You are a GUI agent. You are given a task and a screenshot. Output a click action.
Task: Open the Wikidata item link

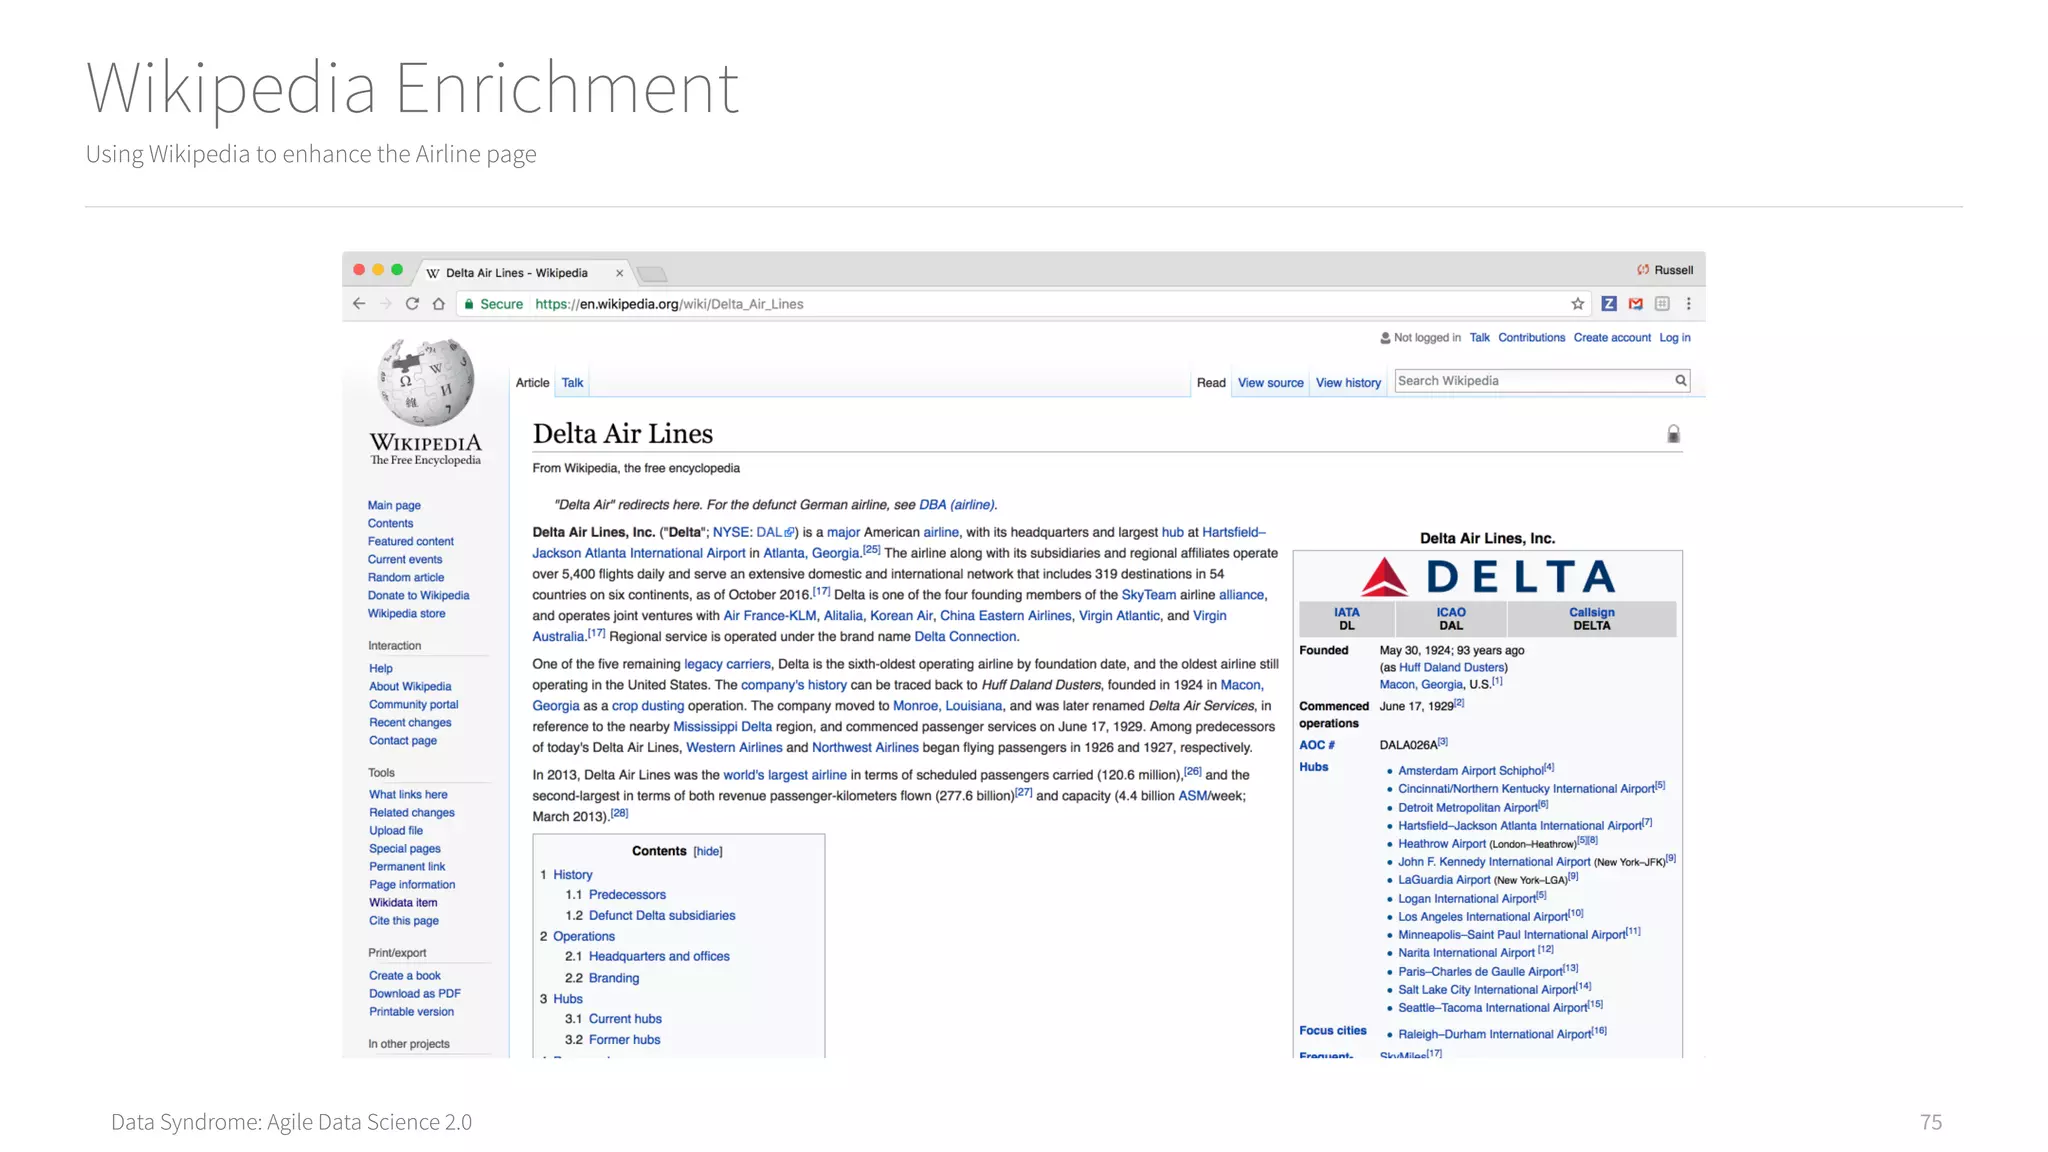[403, 903]
